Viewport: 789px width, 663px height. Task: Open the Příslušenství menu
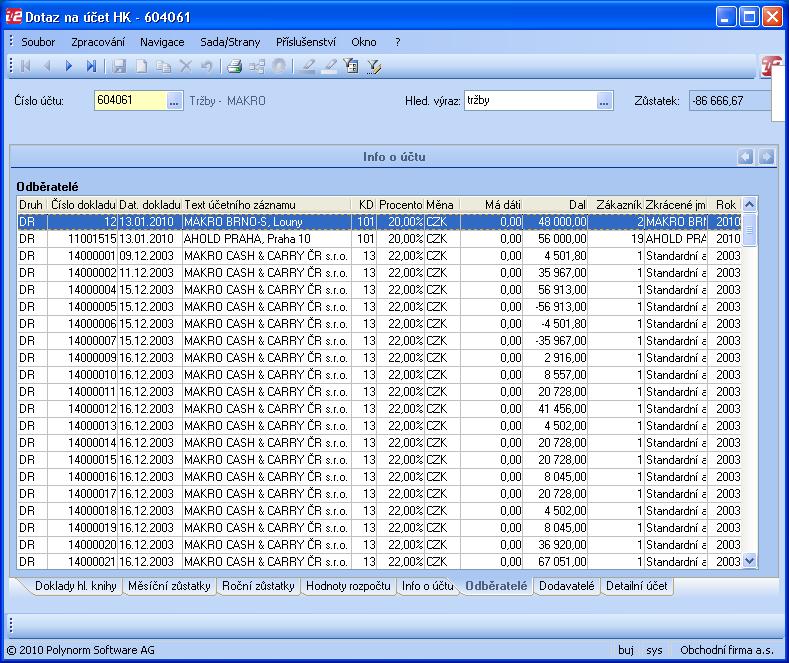tap(305, 42)
